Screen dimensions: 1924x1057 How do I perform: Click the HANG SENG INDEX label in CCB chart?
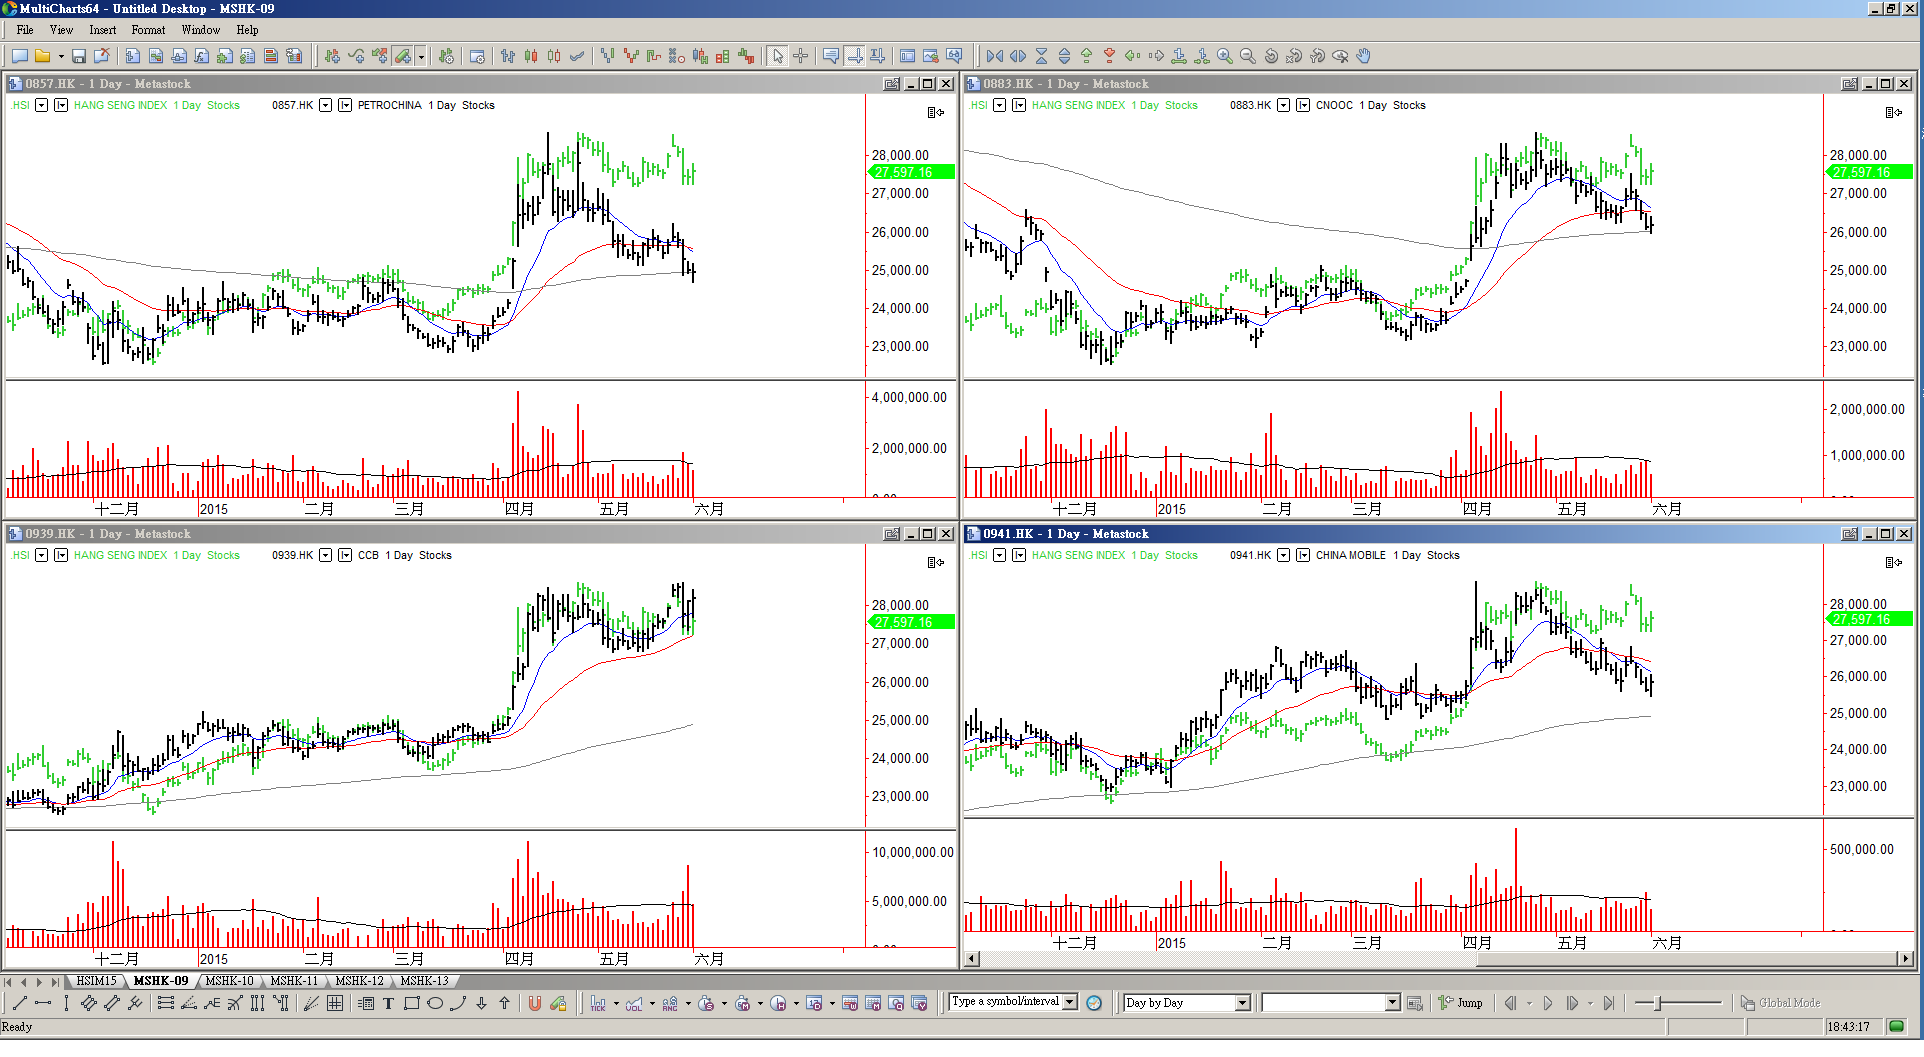click(x=120, y=556)
